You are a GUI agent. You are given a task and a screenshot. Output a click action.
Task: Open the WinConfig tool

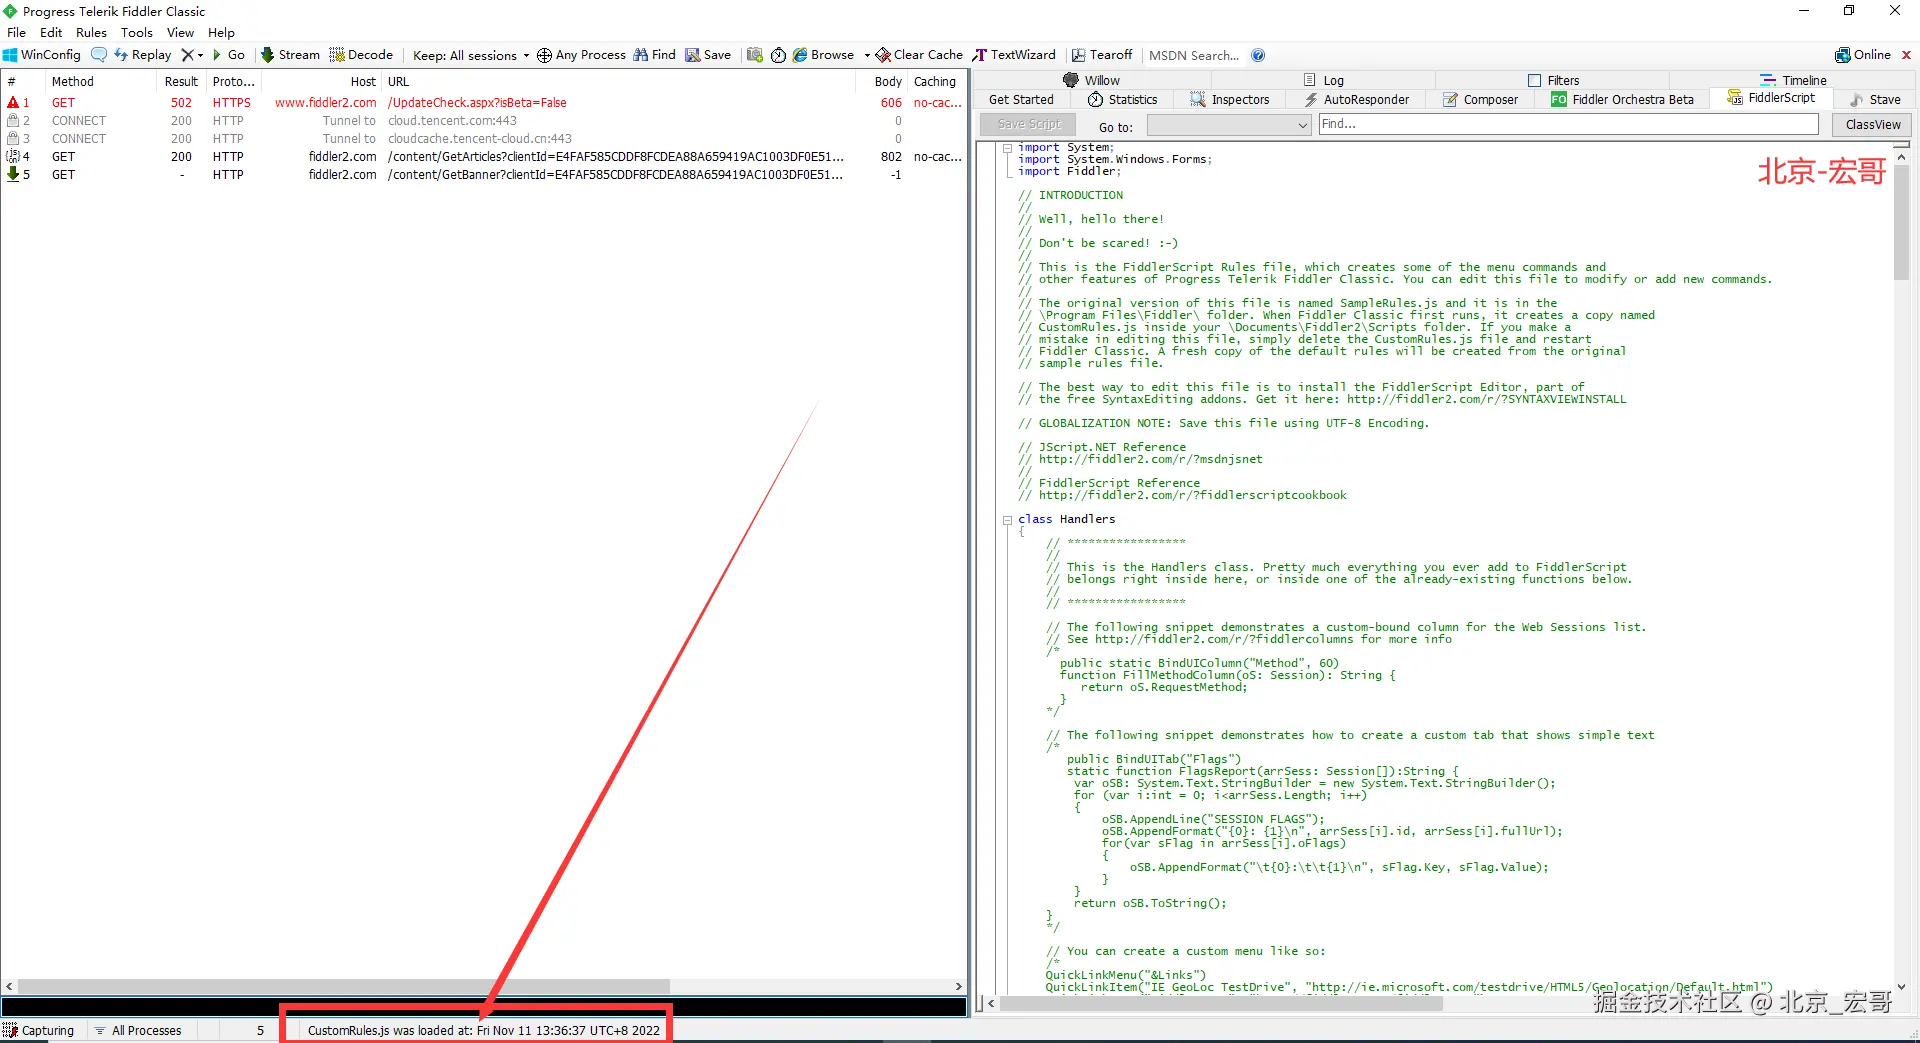coord(42,55)
